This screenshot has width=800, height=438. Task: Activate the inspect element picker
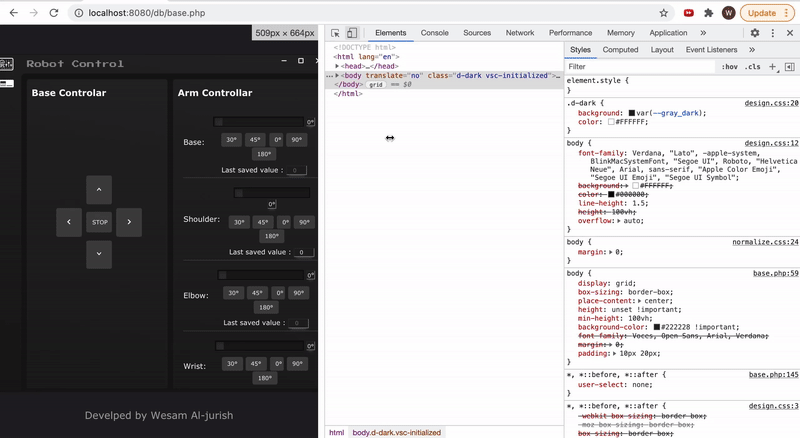(x=335, y=33)
